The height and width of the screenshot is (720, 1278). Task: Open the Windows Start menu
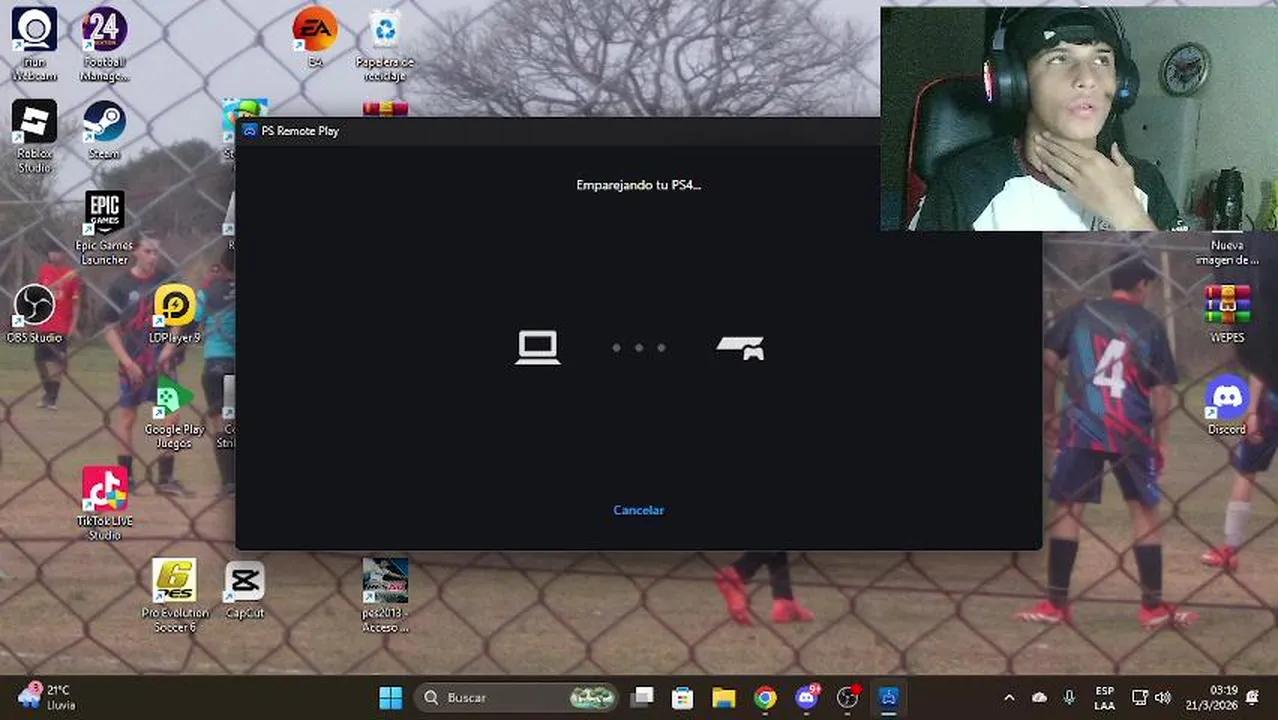pos(391,698)
